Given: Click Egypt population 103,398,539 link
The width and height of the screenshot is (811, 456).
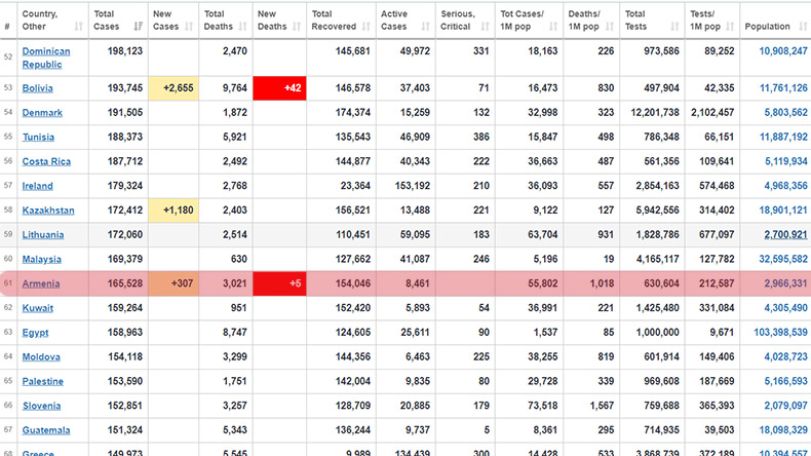Looking at the screenshot, I should pos(780,332).
